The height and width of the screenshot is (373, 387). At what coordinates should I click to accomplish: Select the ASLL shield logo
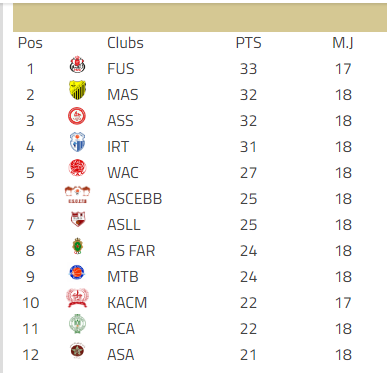(78, 219)
